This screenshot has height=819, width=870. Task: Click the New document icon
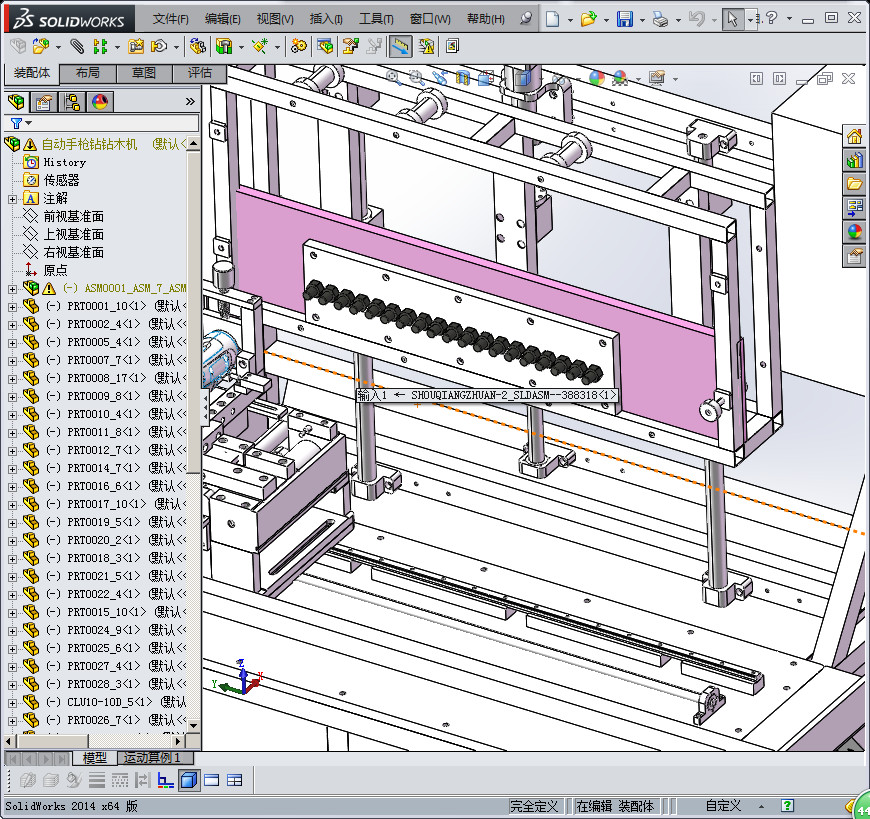pyautogui.click(x=553, y=19)
